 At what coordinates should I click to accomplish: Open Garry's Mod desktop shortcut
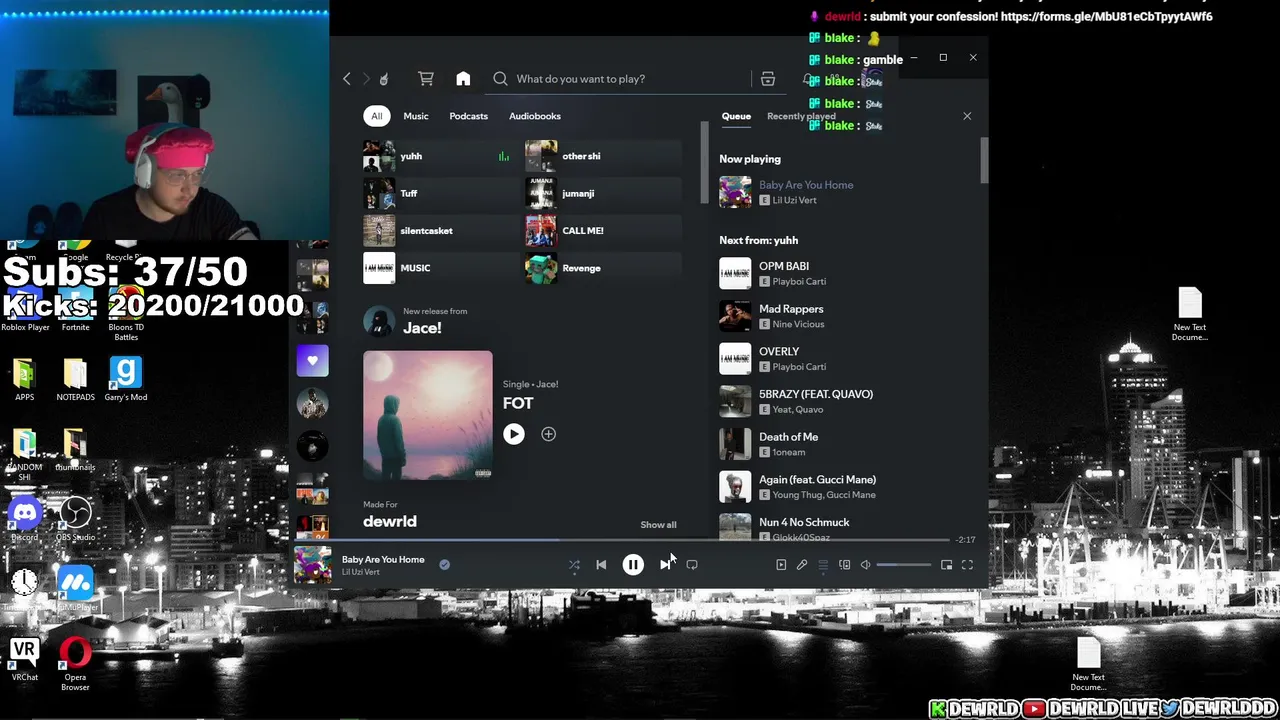tap(126, 379)
